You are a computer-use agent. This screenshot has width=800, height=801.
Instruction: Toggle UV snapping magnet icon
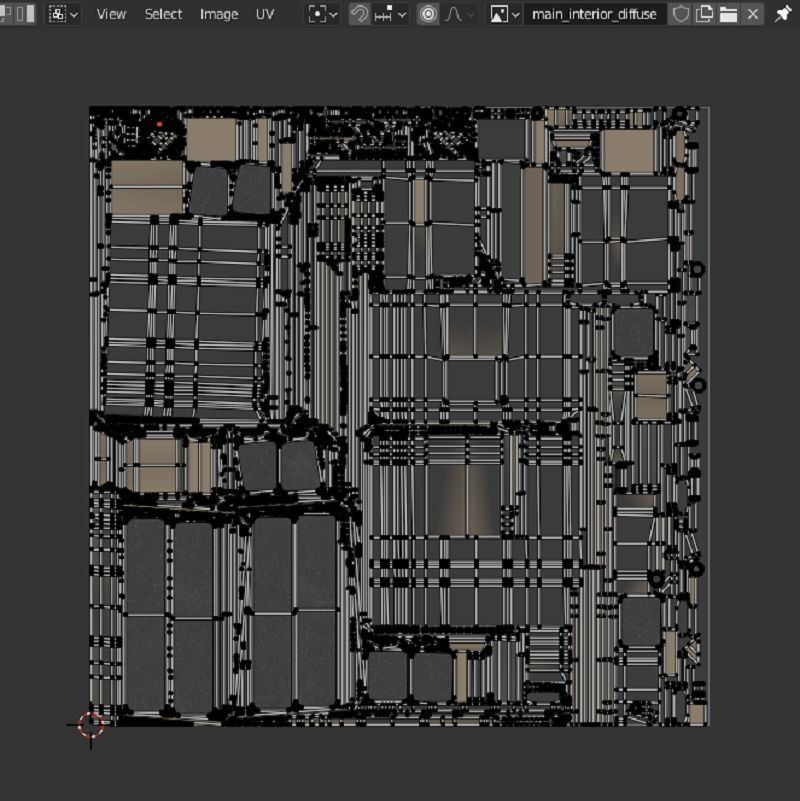click(359, 14)
